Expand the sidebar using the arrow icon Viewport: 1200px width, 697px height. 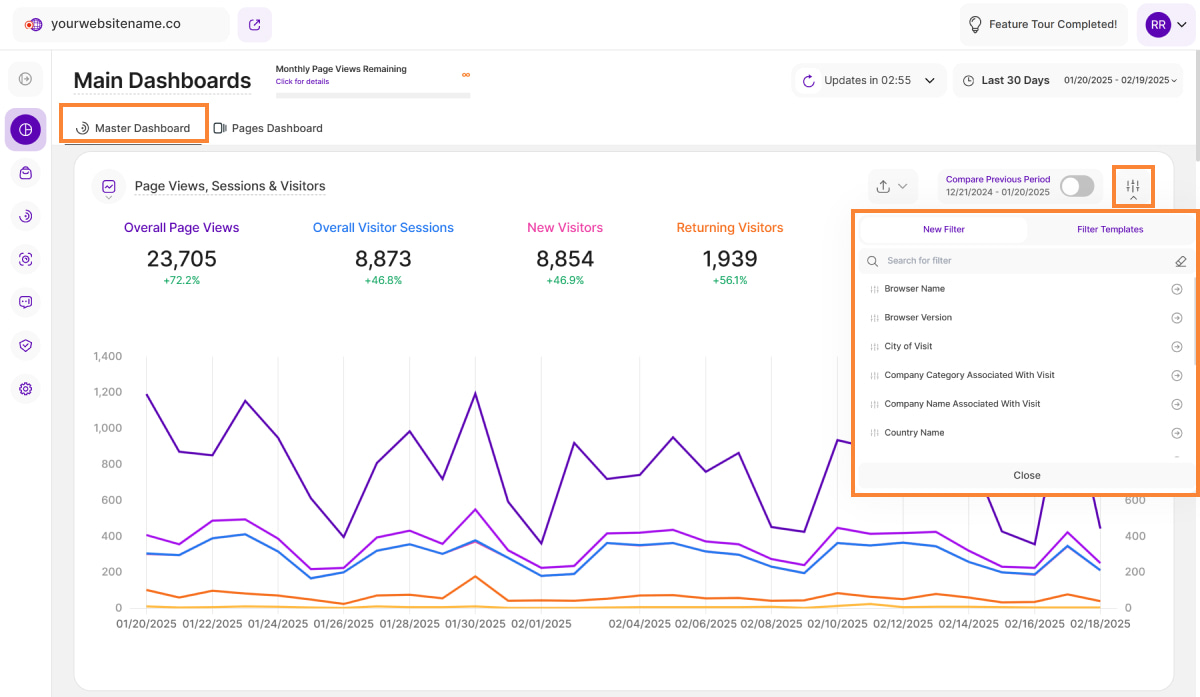pyautogui.click(x=26, y=79)
